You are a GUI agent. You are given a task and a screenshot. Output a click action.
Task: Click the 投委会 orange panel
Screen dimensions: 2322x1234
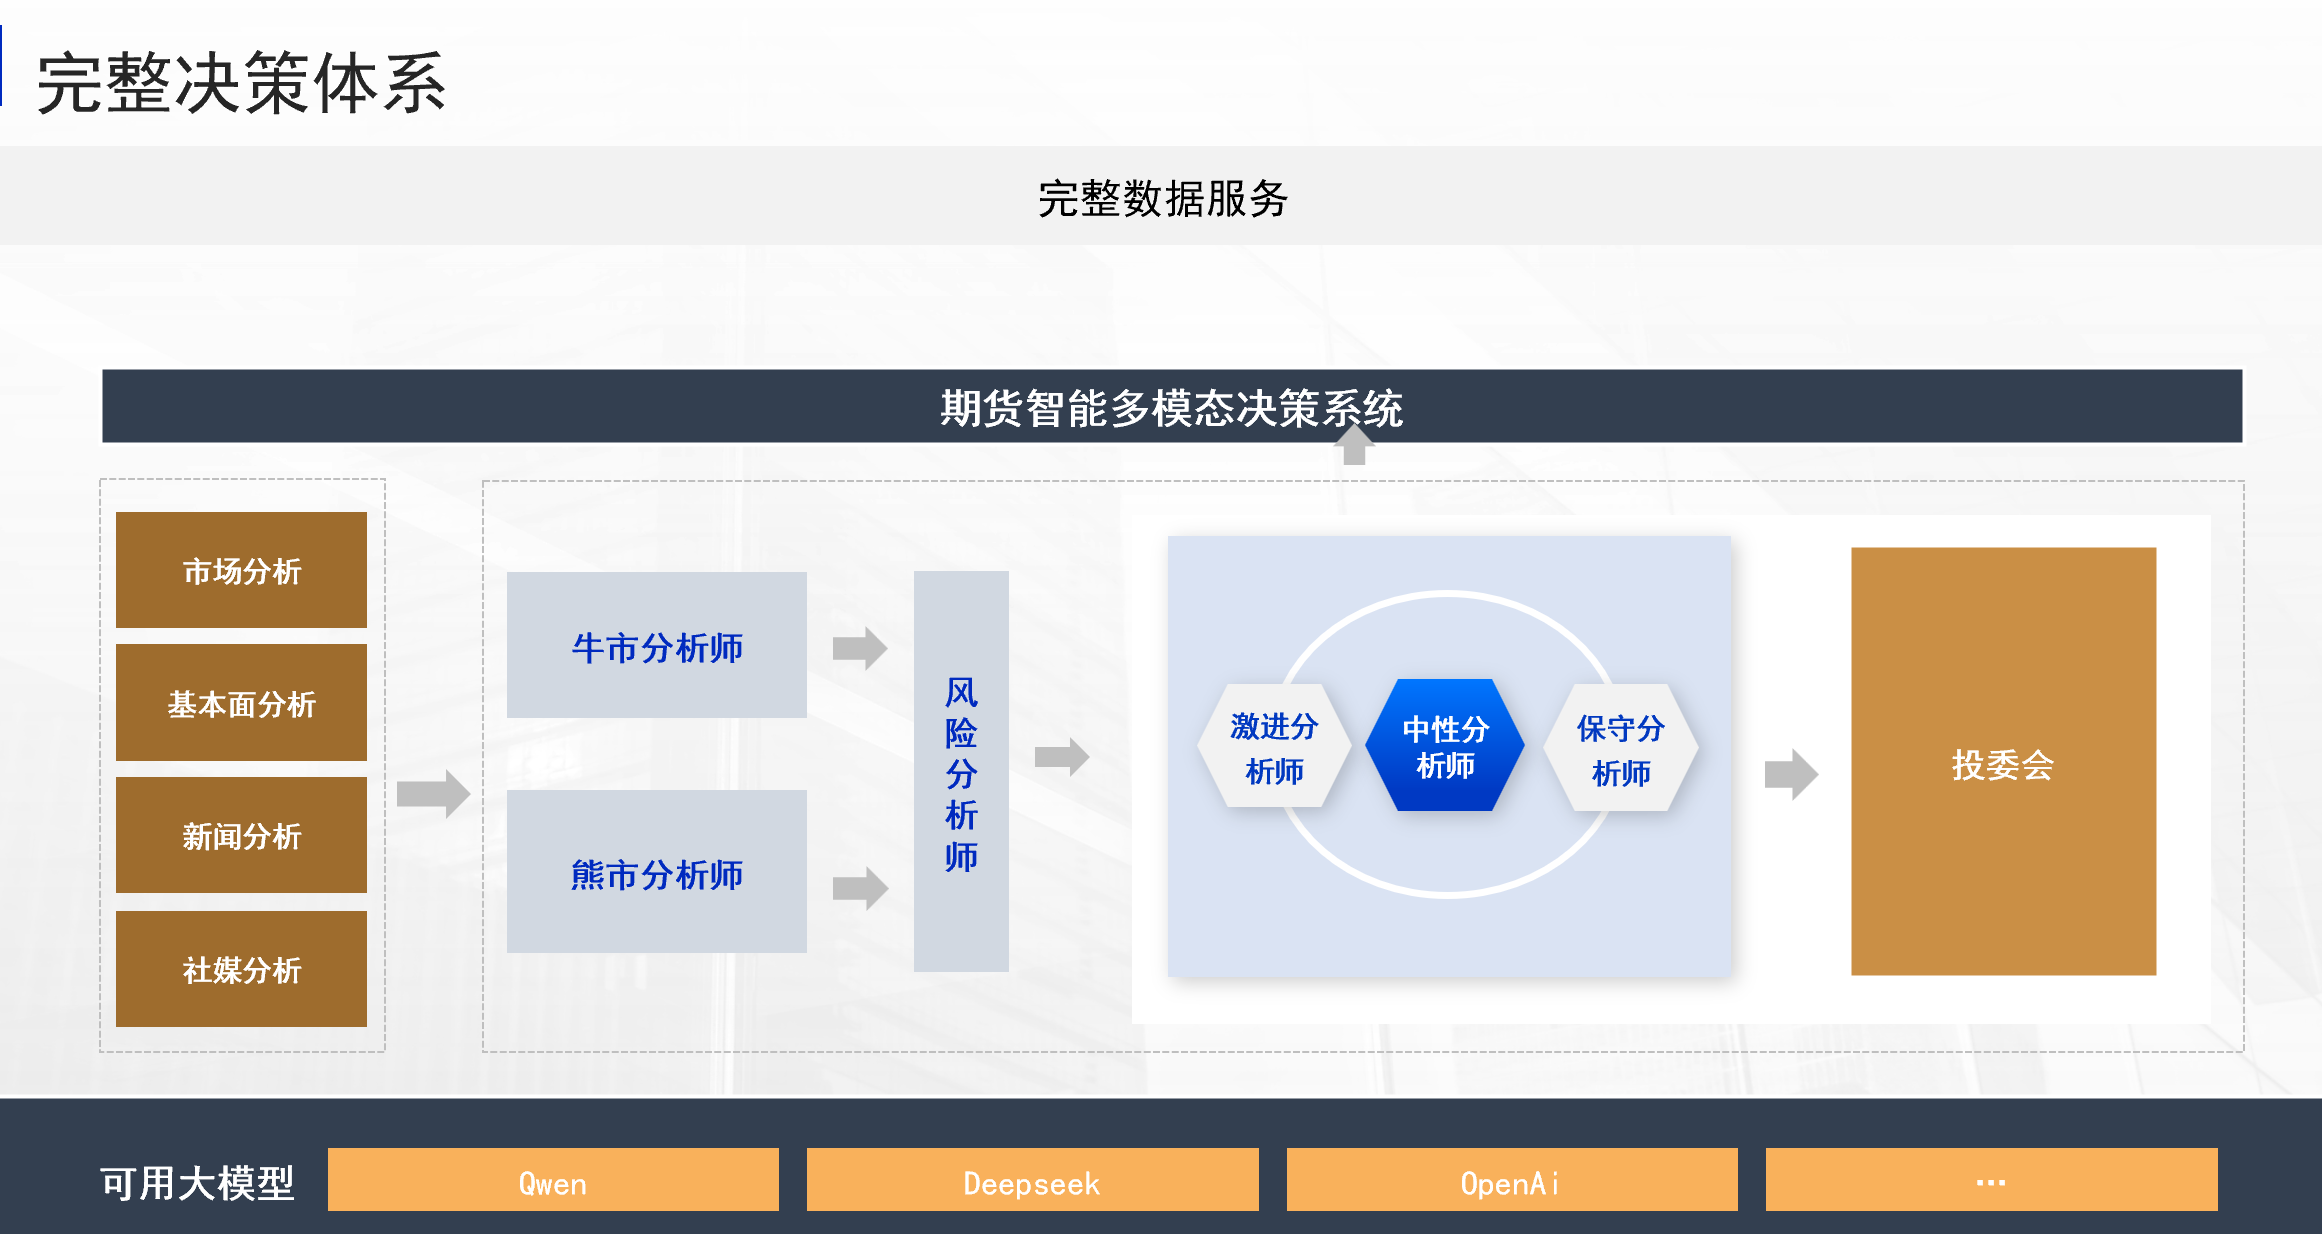[x=2003, y=761]
